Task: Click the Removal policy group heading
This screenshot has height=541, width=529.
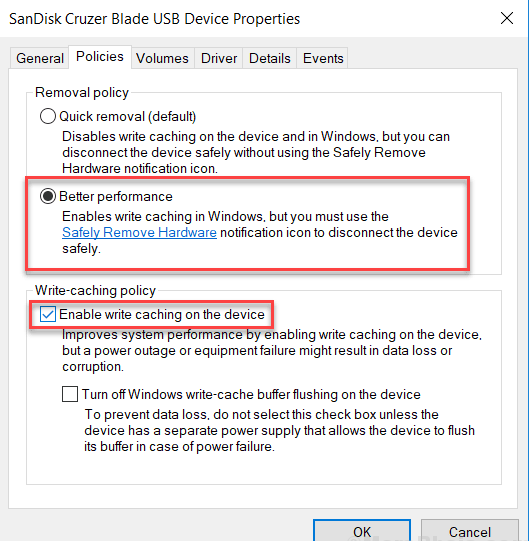Action: point(82,92)
